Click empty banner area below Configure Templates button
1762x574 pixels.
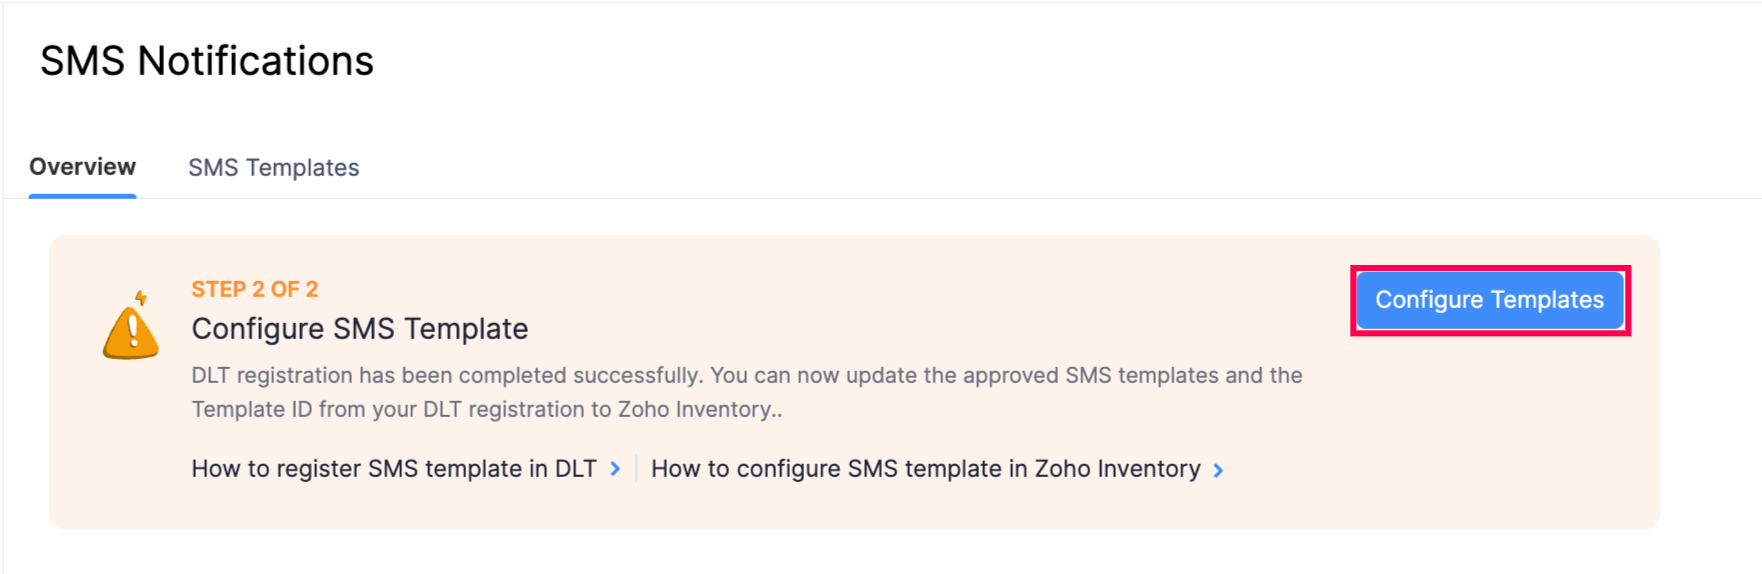1490,430
